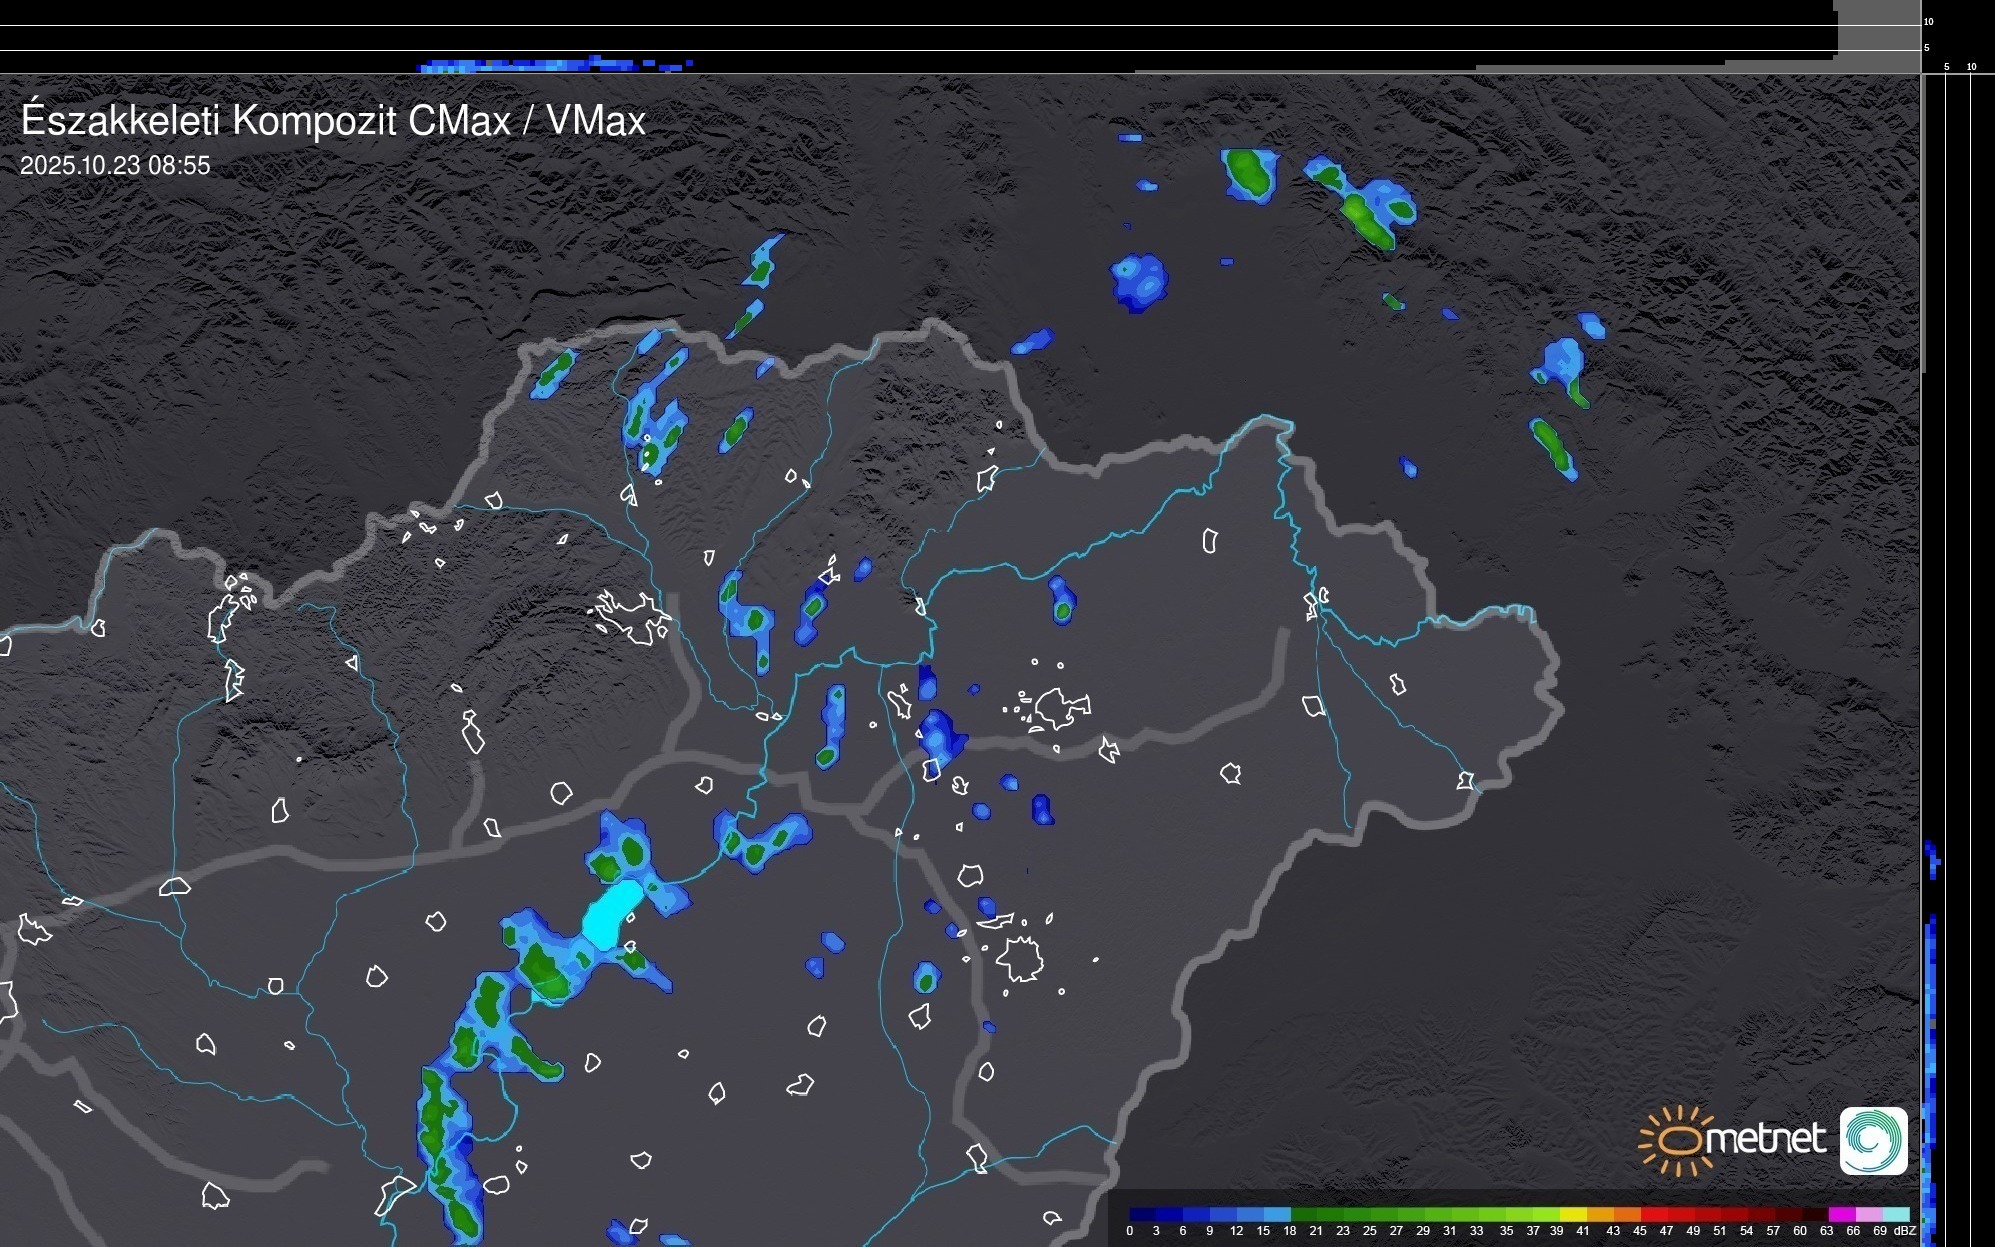Screen dimensions: 1995x1247
Task: Pick the orange 43 dBZ legend swatch
Action: point(1627,1215)
